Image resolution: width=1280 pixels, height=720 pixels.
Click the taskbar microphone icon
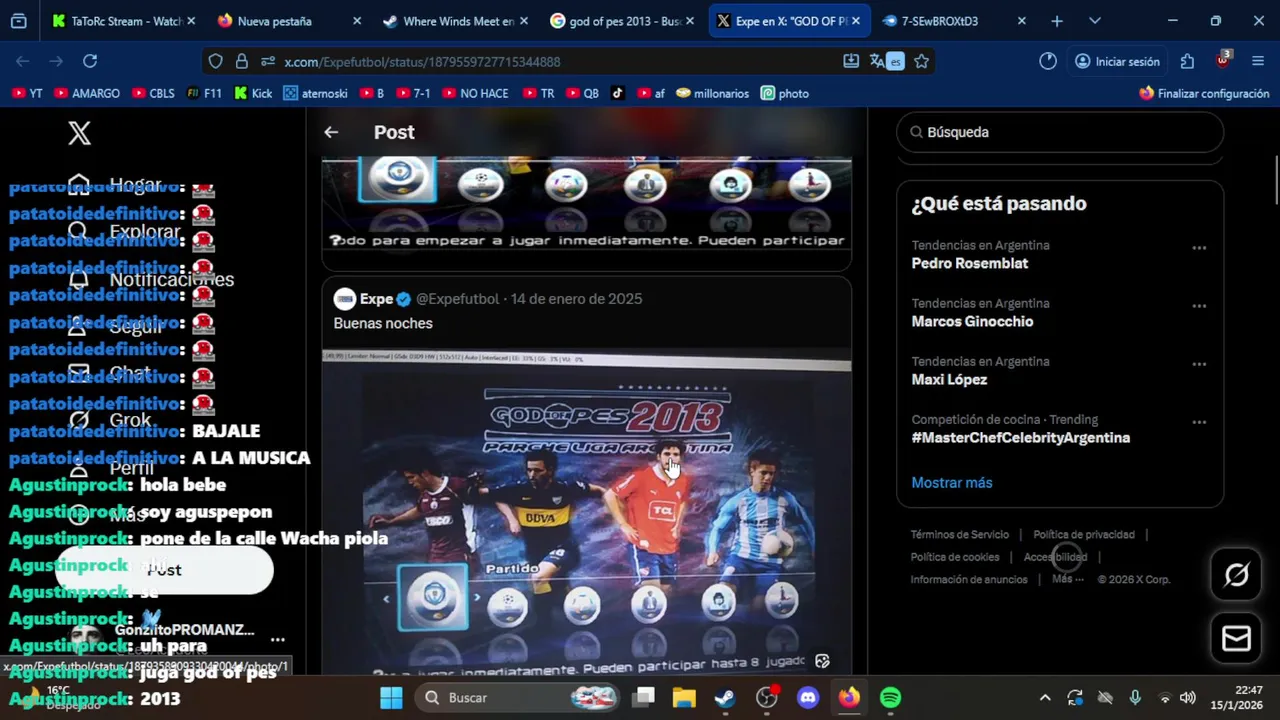point(1135,698)
